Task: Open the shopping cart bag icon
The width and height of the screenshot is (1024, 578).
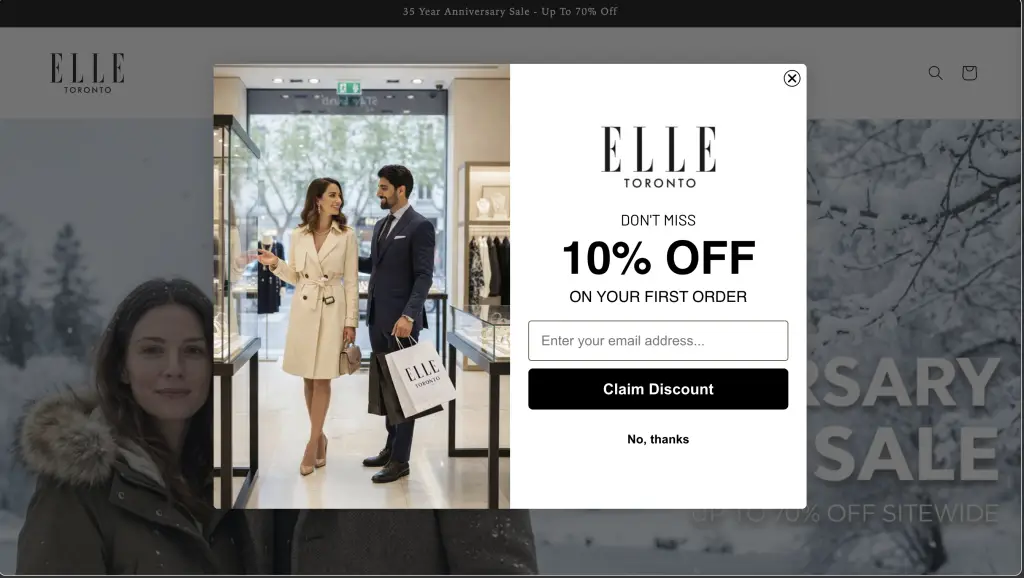Action: pyautogui.click(x=969, y=72)
